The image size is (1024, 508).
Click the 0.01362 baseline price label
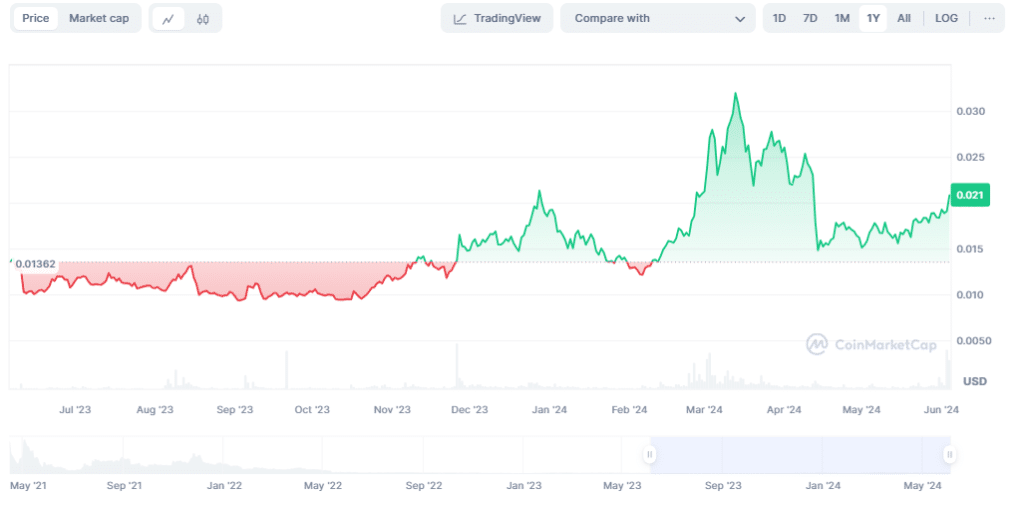coord(35,264)
